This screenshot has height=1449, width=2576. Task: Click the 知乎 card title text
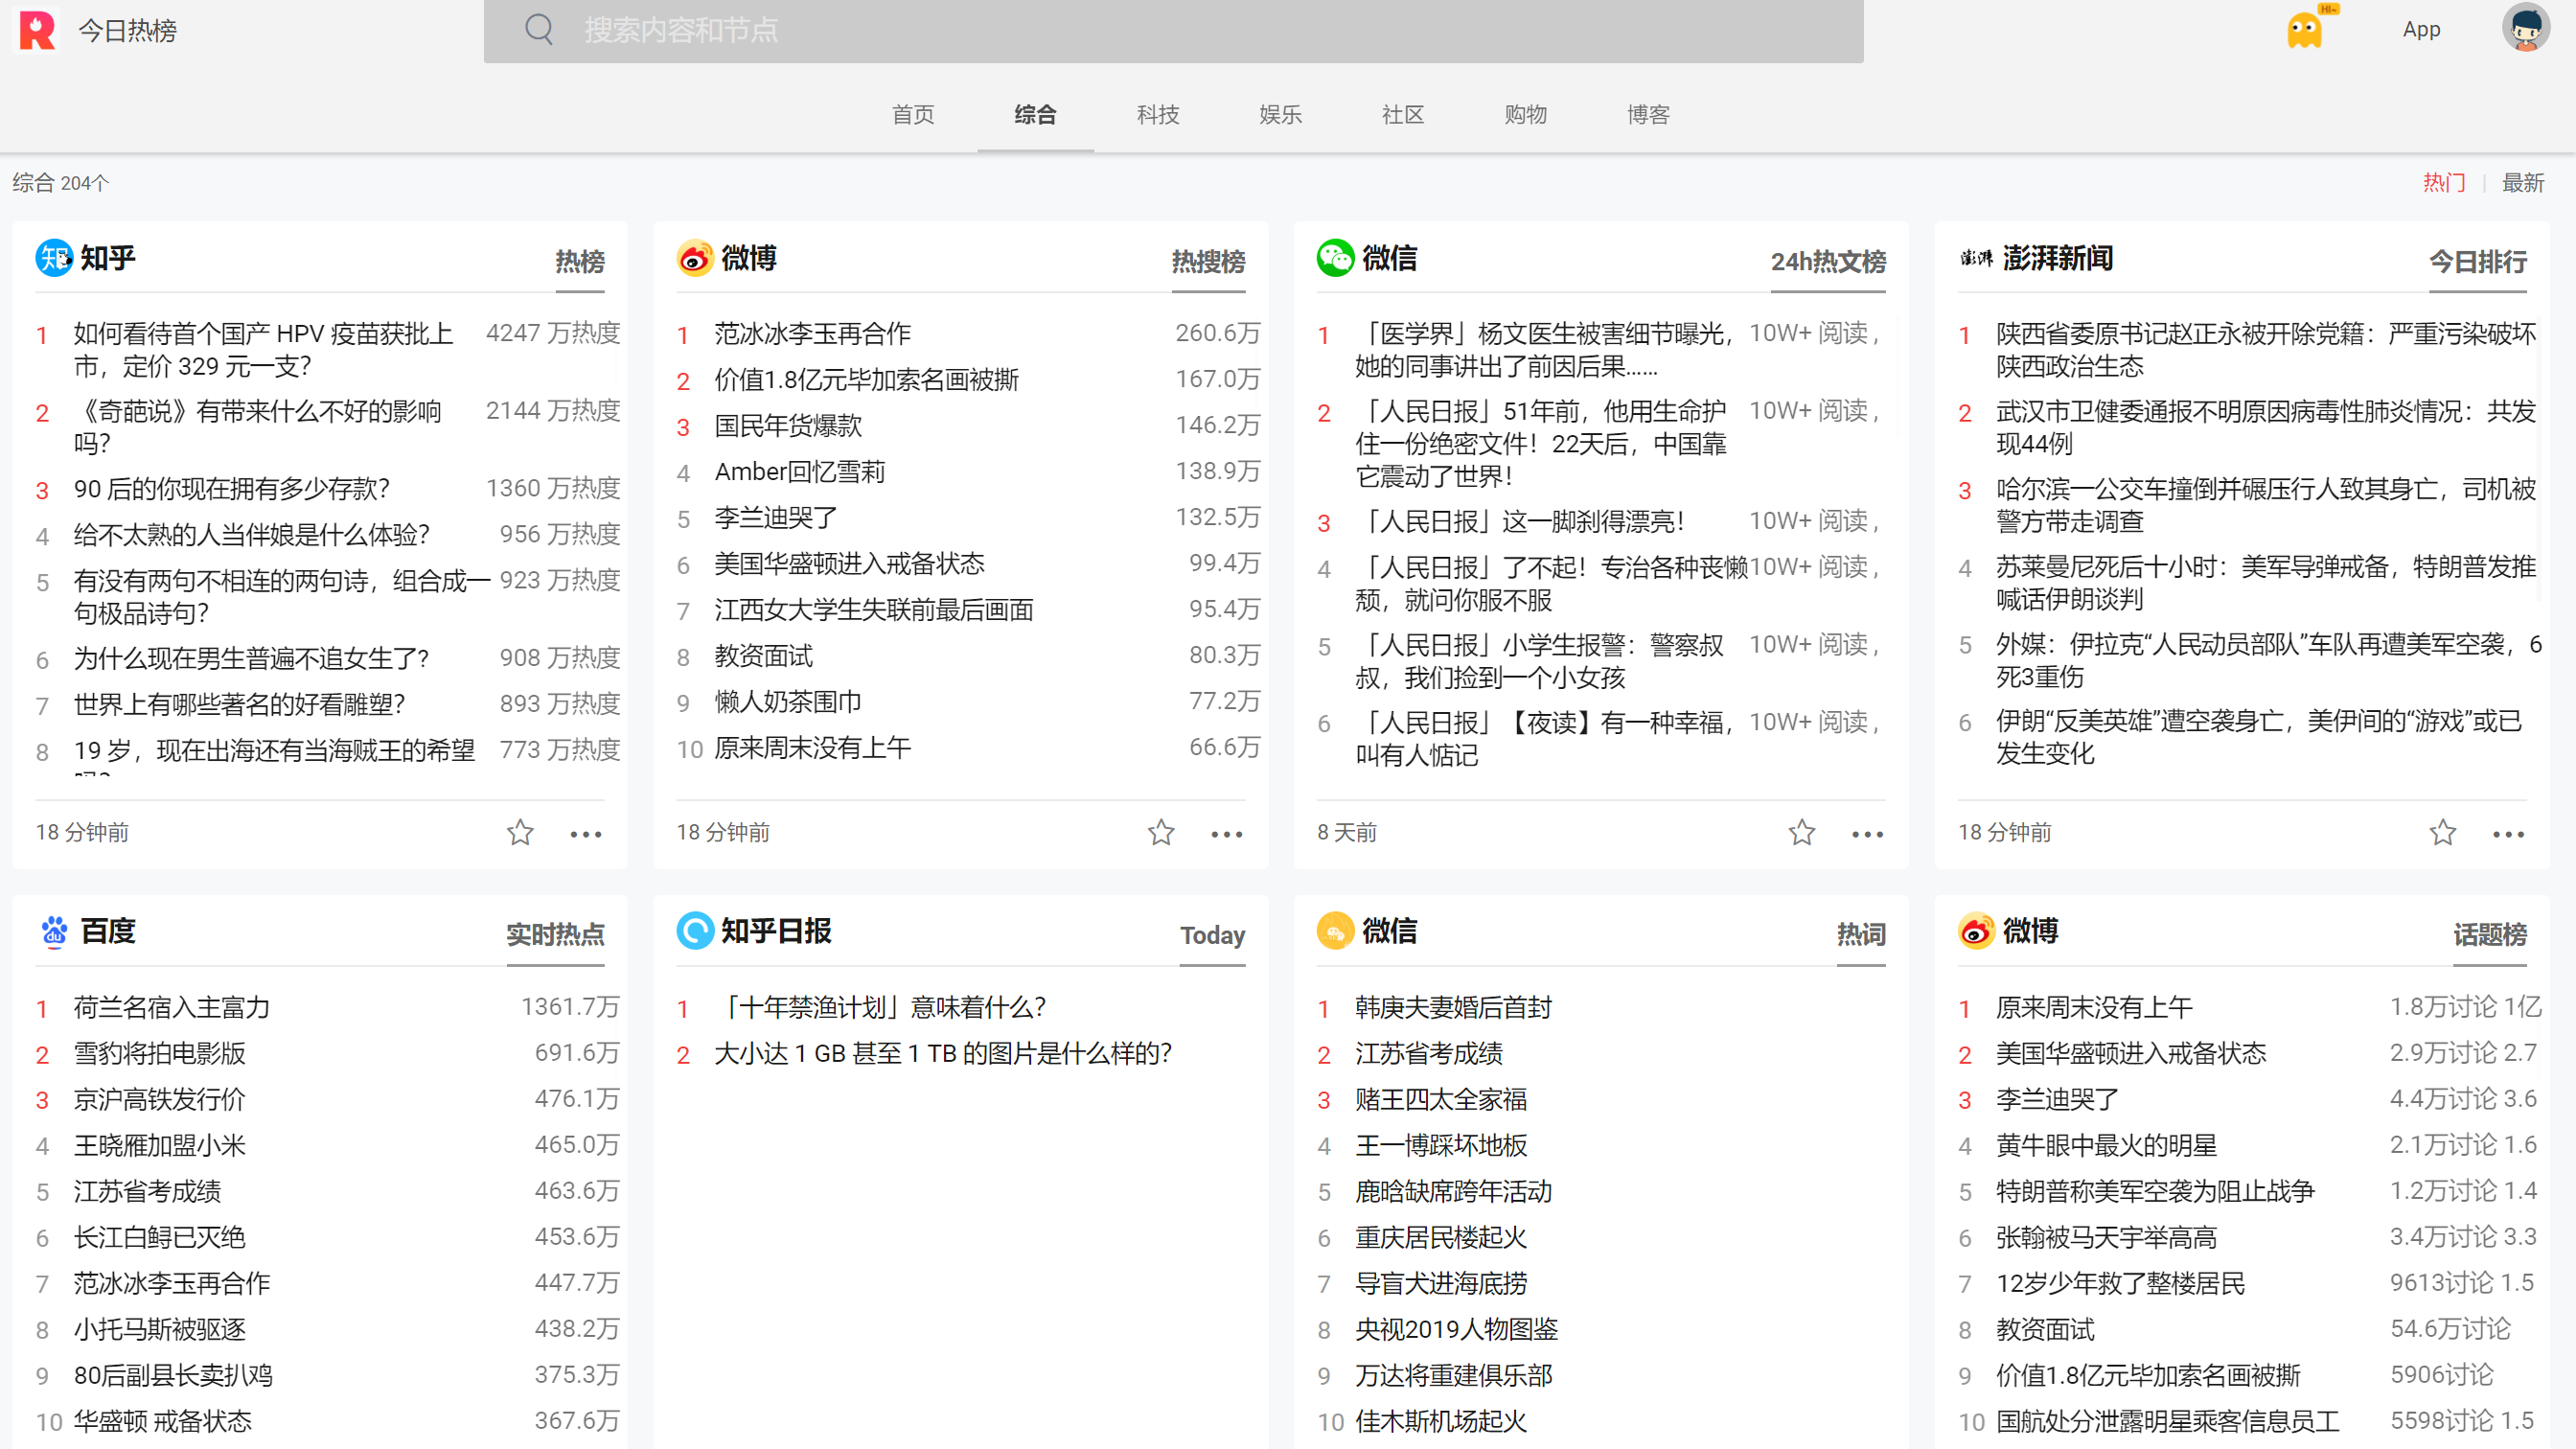click(108, 259)
